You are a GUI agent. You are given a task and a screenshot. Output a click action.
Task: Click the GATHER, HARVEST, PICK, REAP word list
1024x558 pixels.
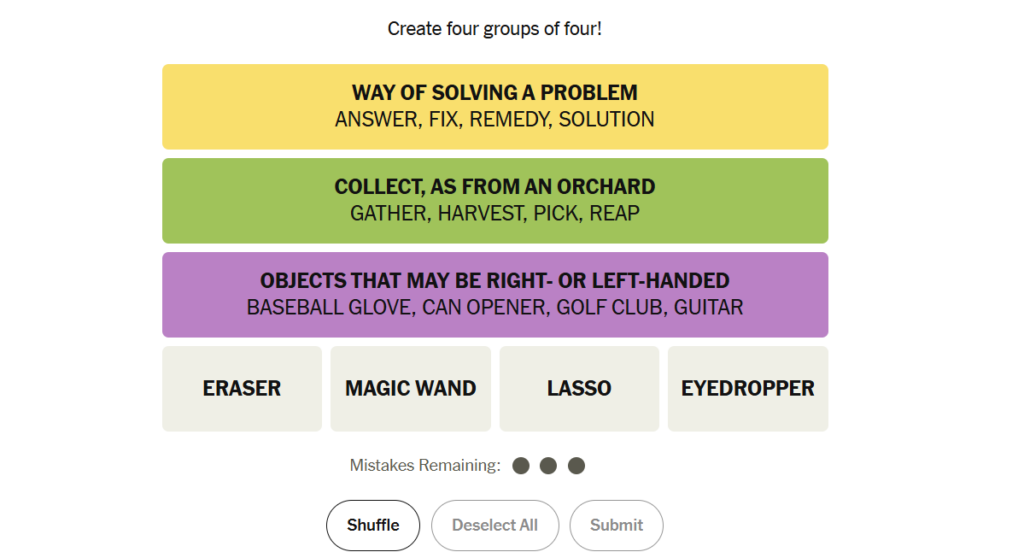pyautogui.click(x=495, y=214)
